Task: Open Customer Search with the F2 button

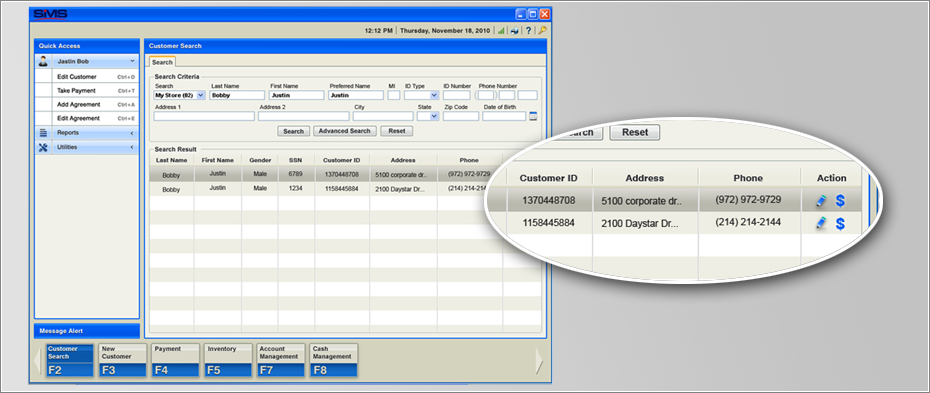Action: pyautogui.click(x=70, y=360)
